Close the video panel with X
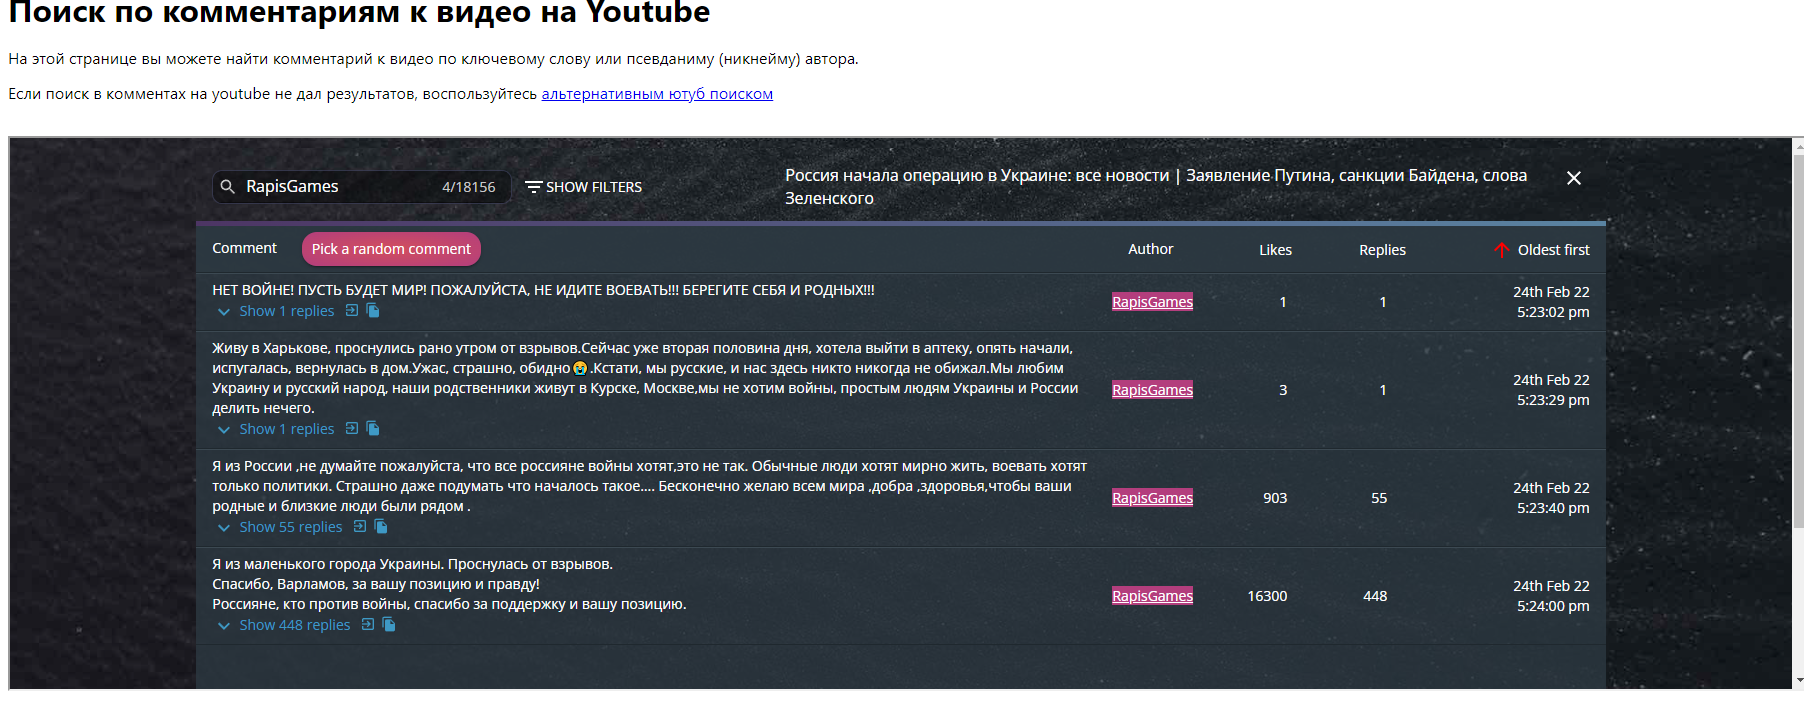1804x712 pixels. coord(1574,178)
